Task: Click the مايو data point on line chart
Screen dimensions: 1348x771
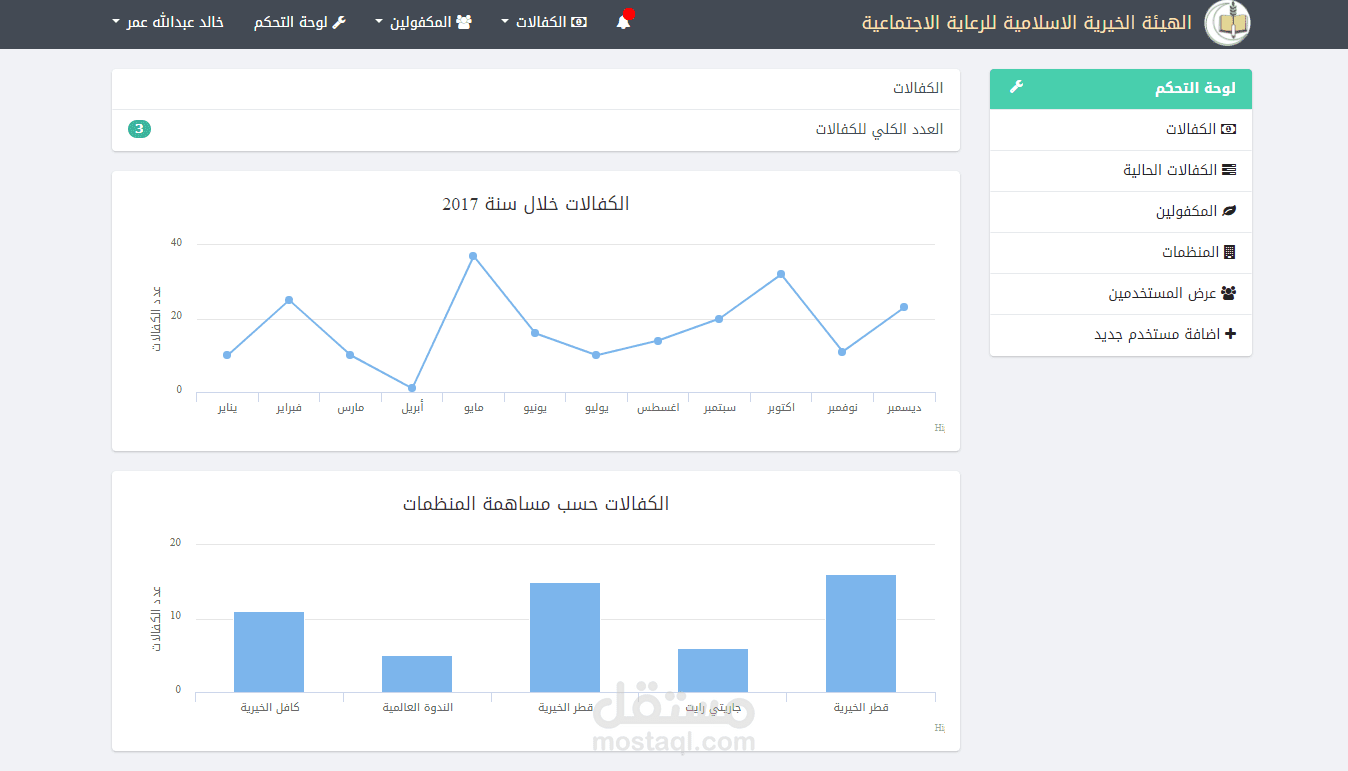Action: point(473,256)
